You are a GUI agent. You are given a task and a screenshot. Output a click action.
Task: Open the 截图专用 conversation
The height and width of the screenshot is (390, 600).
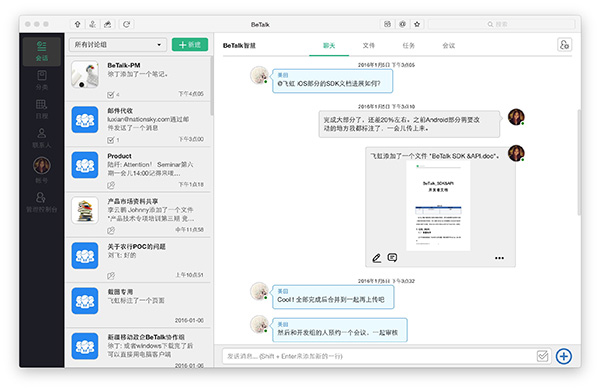tap(139, 305)
